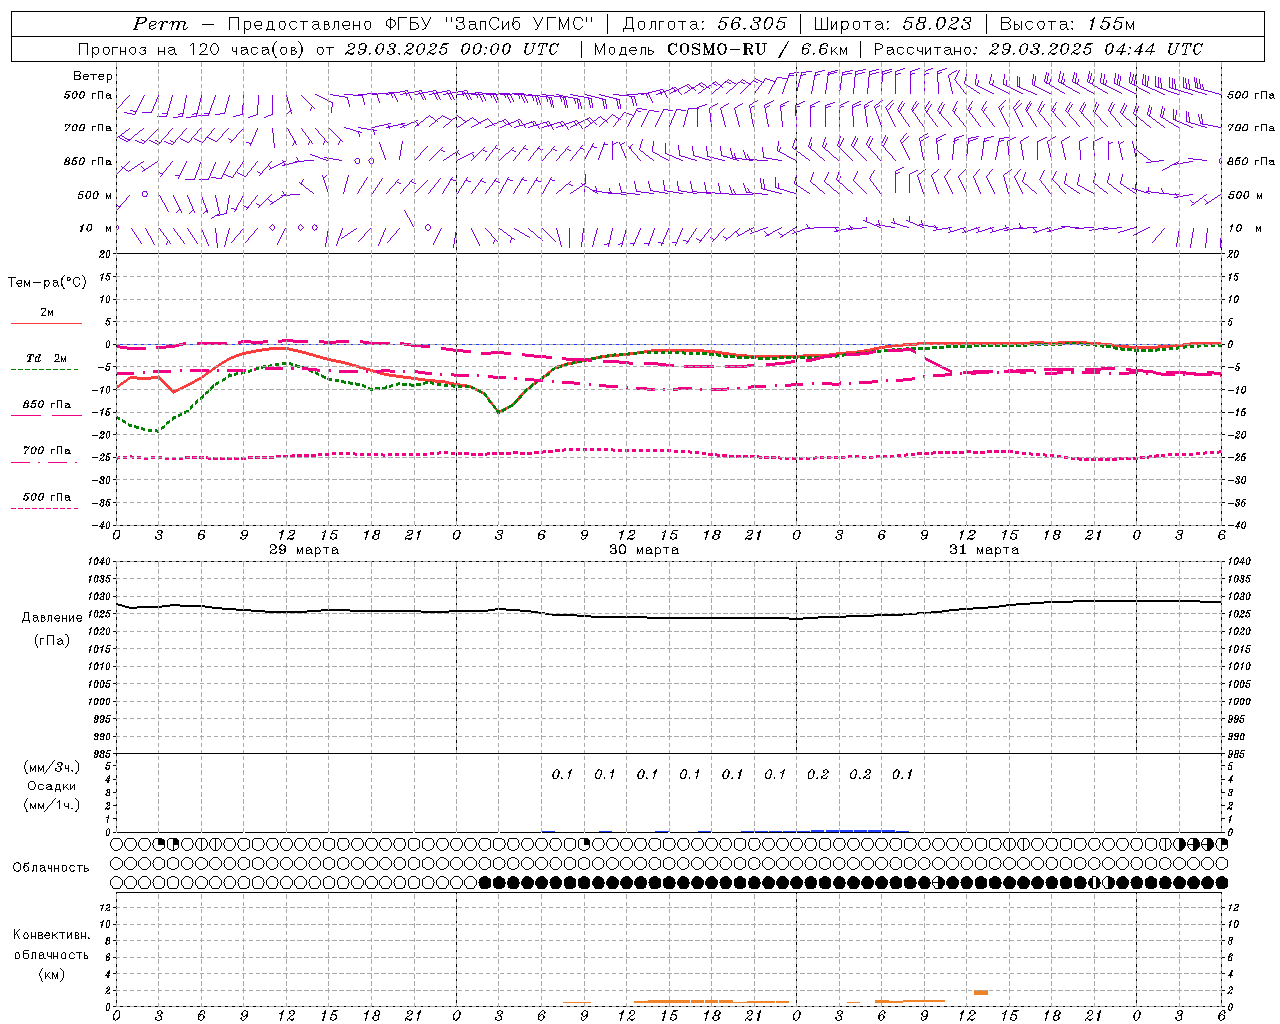
Task: Click the 'Давление' pressure panel label
Action: tap(52, 618)
